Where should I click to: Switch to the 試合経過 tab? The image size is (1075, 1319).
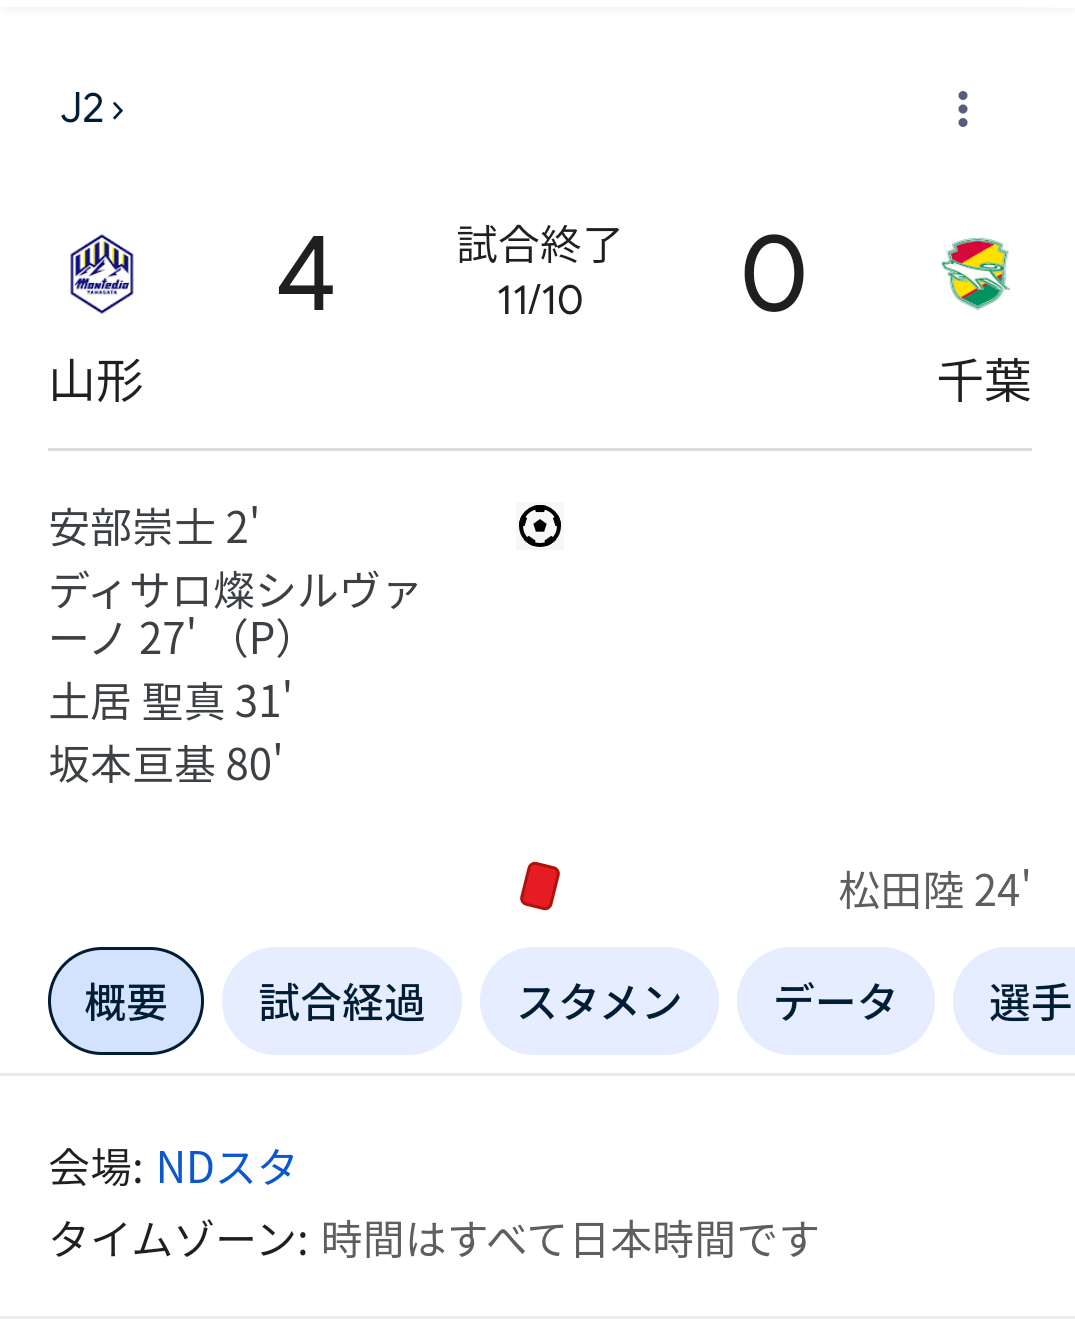[x=342, y=1001]
